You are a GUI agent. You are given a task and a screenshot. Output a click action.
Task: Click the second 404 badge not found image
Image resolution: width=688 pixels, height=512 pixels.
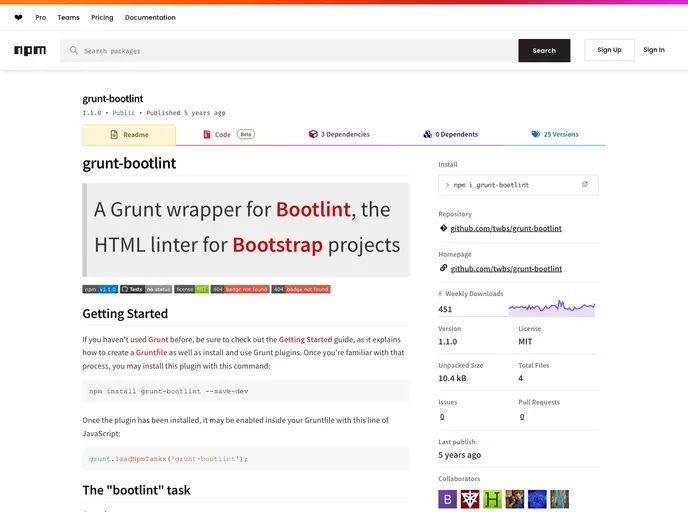[x=301, y=289]
